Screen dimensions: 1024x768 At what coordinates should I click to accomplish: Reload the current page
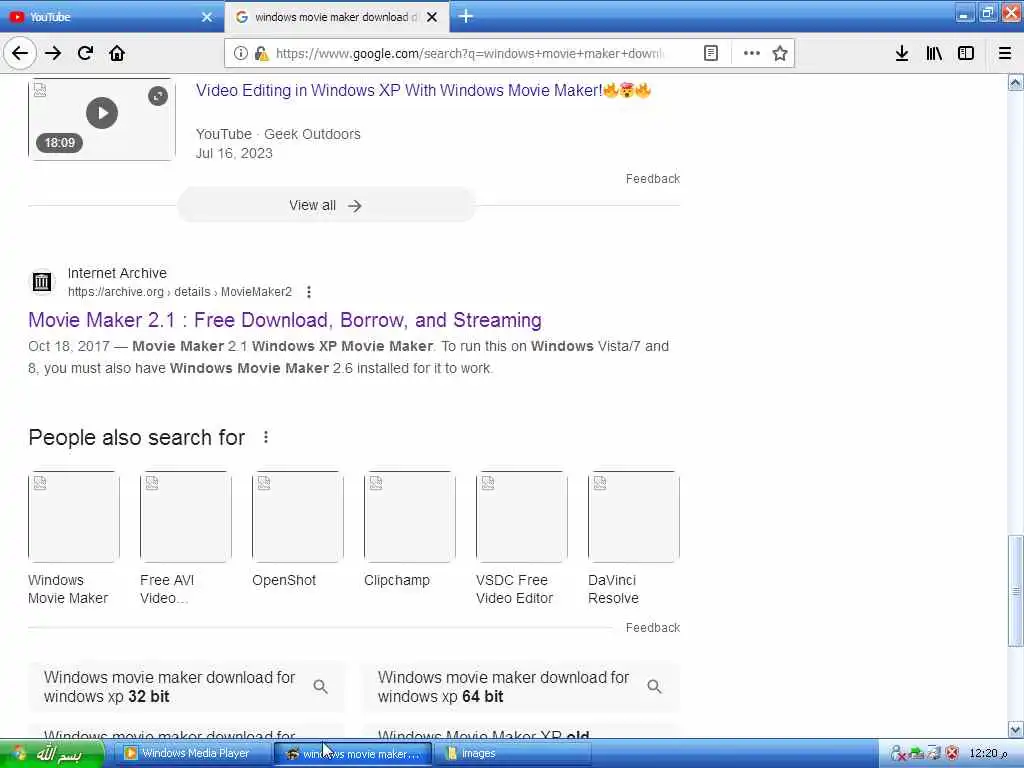point(86,53)
